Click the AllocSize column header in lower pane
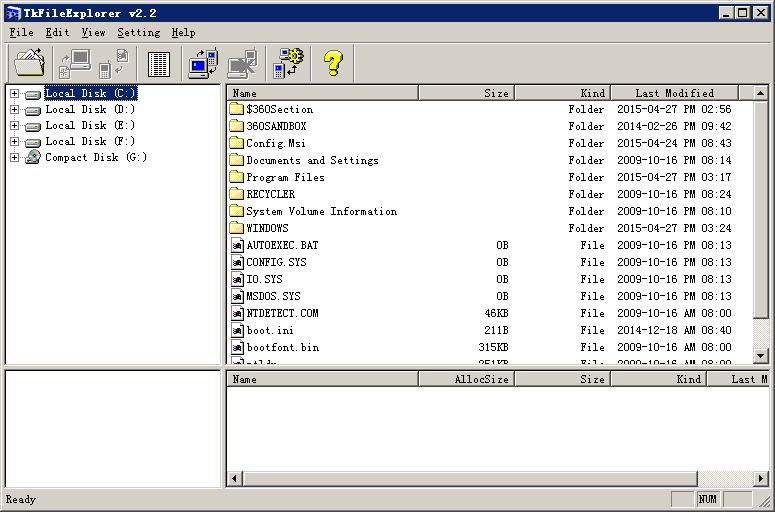Viewport: 775px width, 512px height. point(466,379)
